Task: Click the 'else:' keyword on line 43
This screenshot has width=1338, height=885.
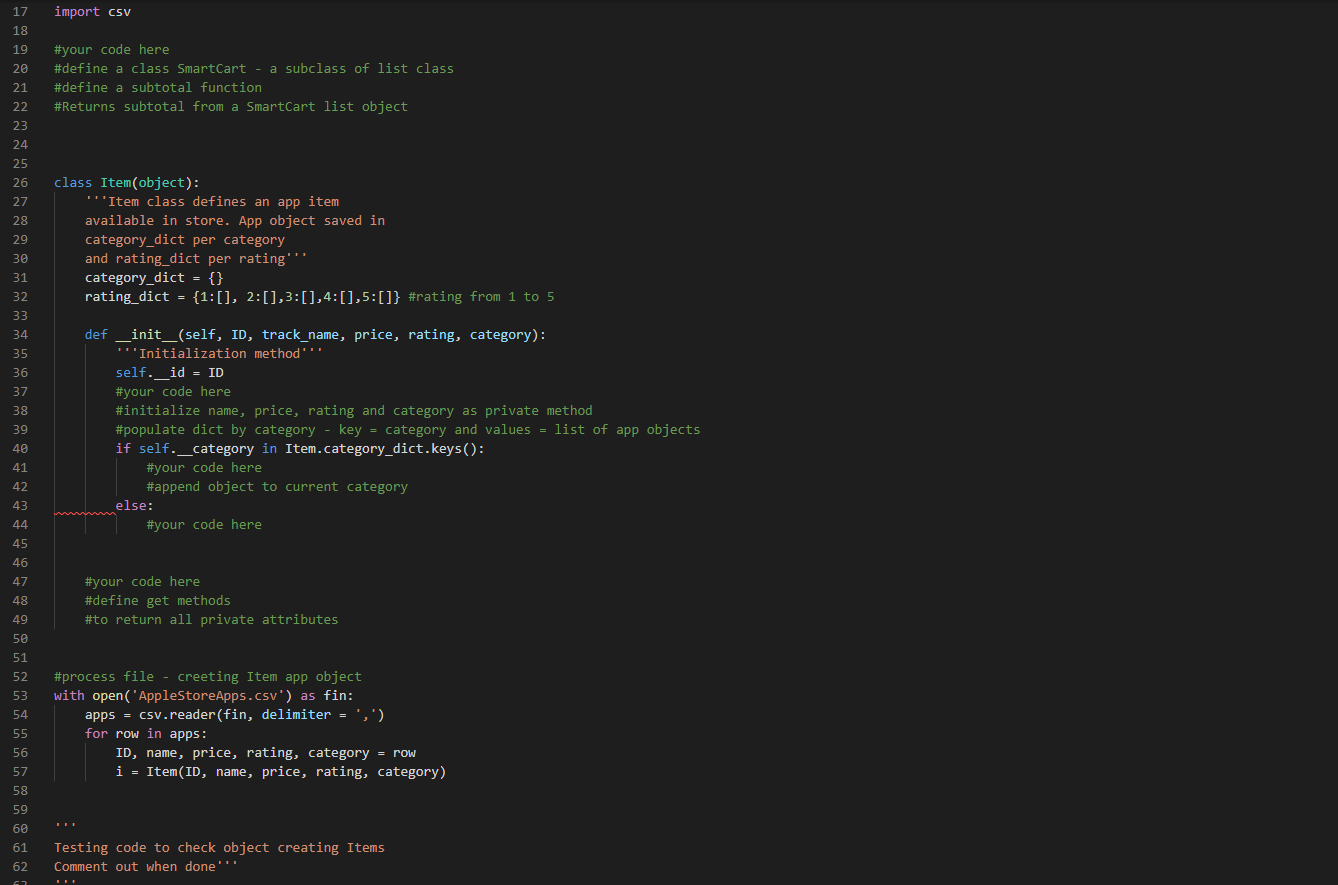Action: [x=135, y=506]
